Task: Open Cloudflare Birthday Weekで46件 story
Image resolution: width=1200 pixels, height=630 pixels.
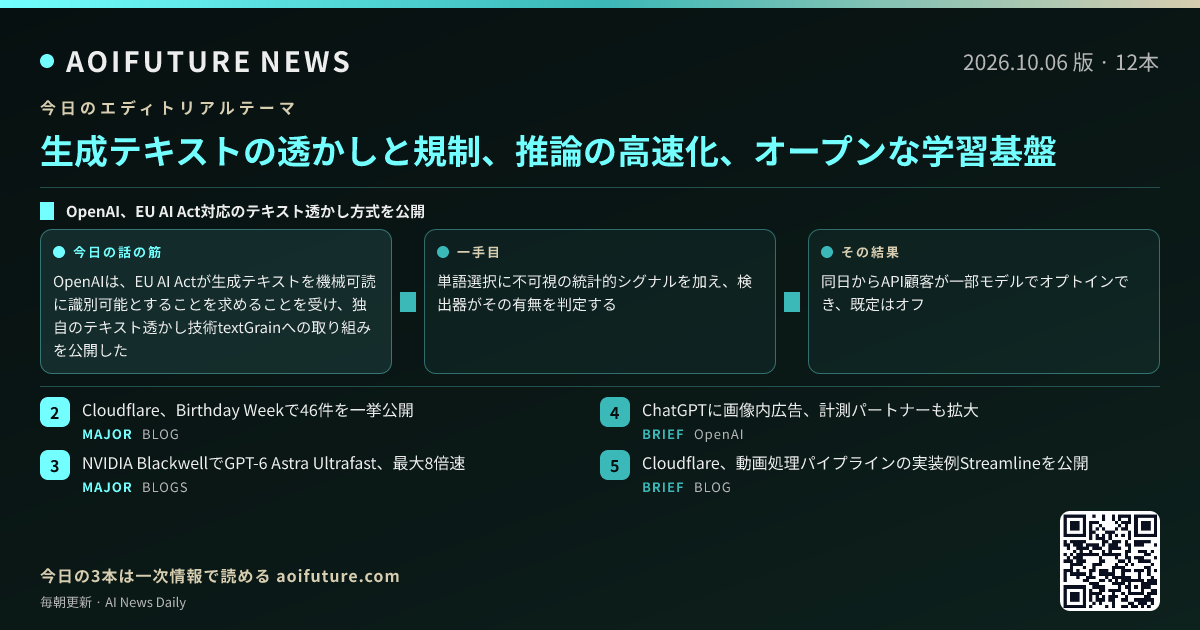Action: (x=248, y=410)
